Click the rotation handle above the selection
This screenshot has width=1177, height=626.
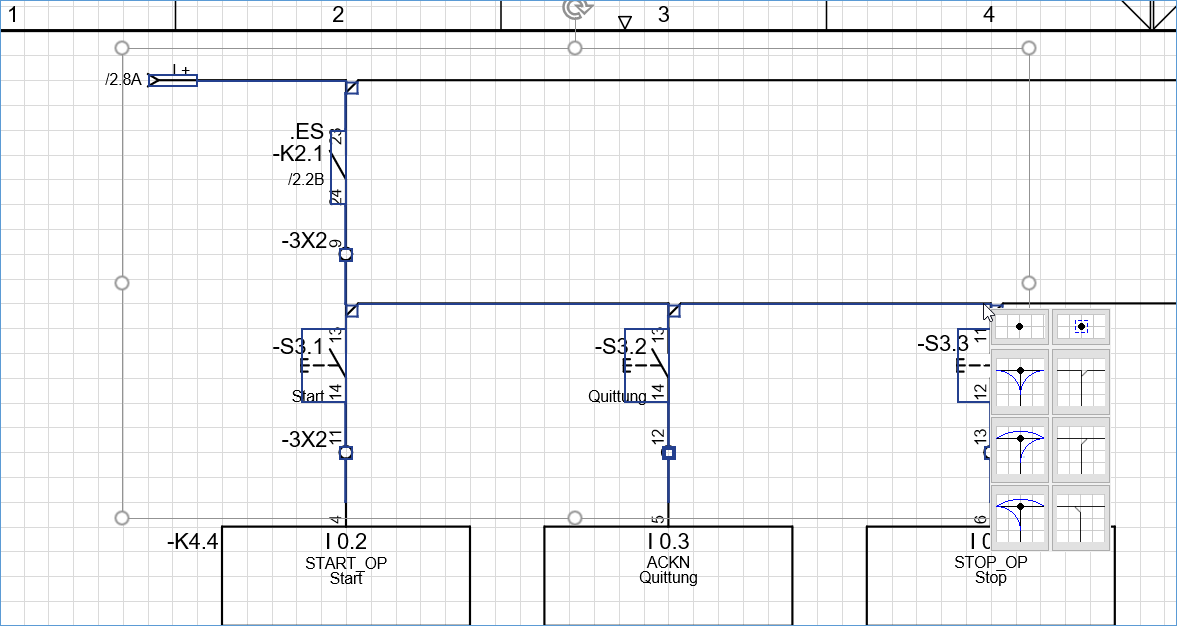[575, 9]
